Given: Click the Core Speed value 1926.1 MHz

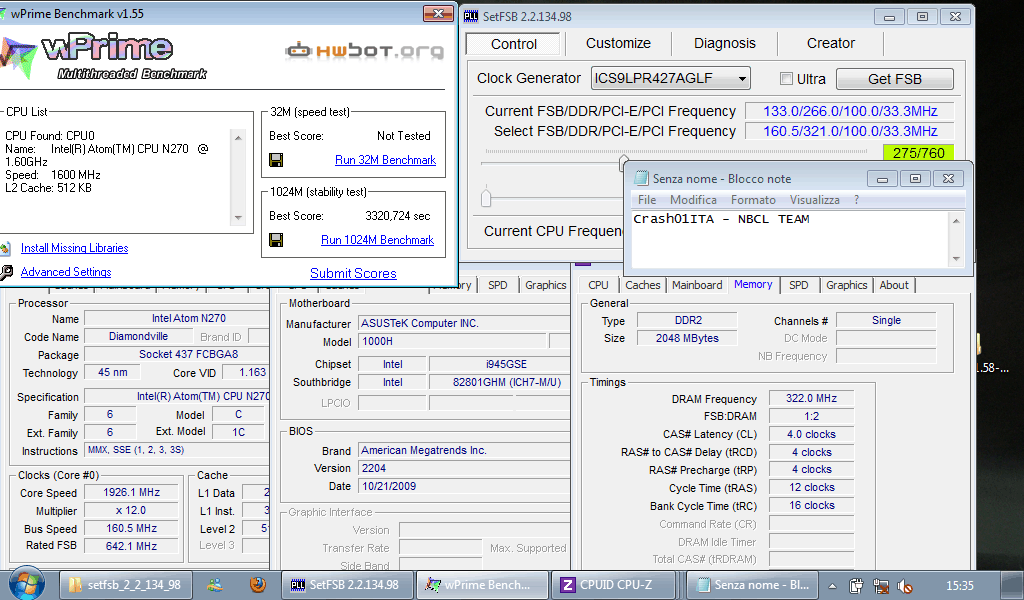Looking at the screenshot, I should tap(131, 492).
